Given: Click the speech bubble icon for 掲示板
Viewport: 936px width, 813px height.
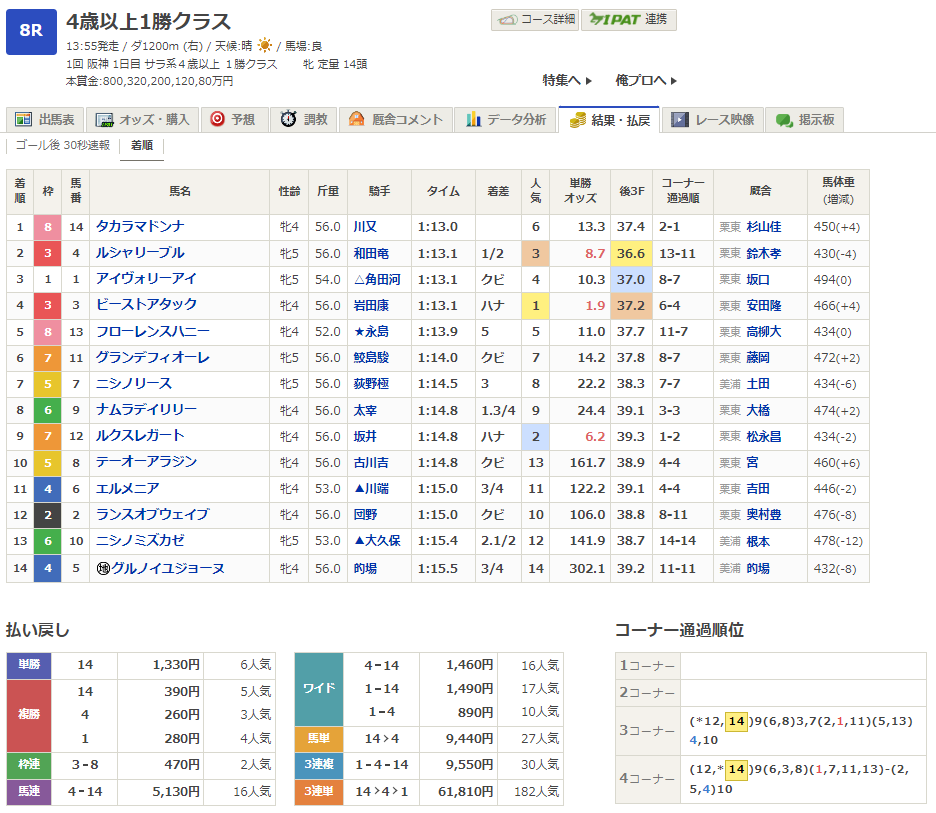Looking at the screenshot, I should pyautogui.click(x=784, y=120).
